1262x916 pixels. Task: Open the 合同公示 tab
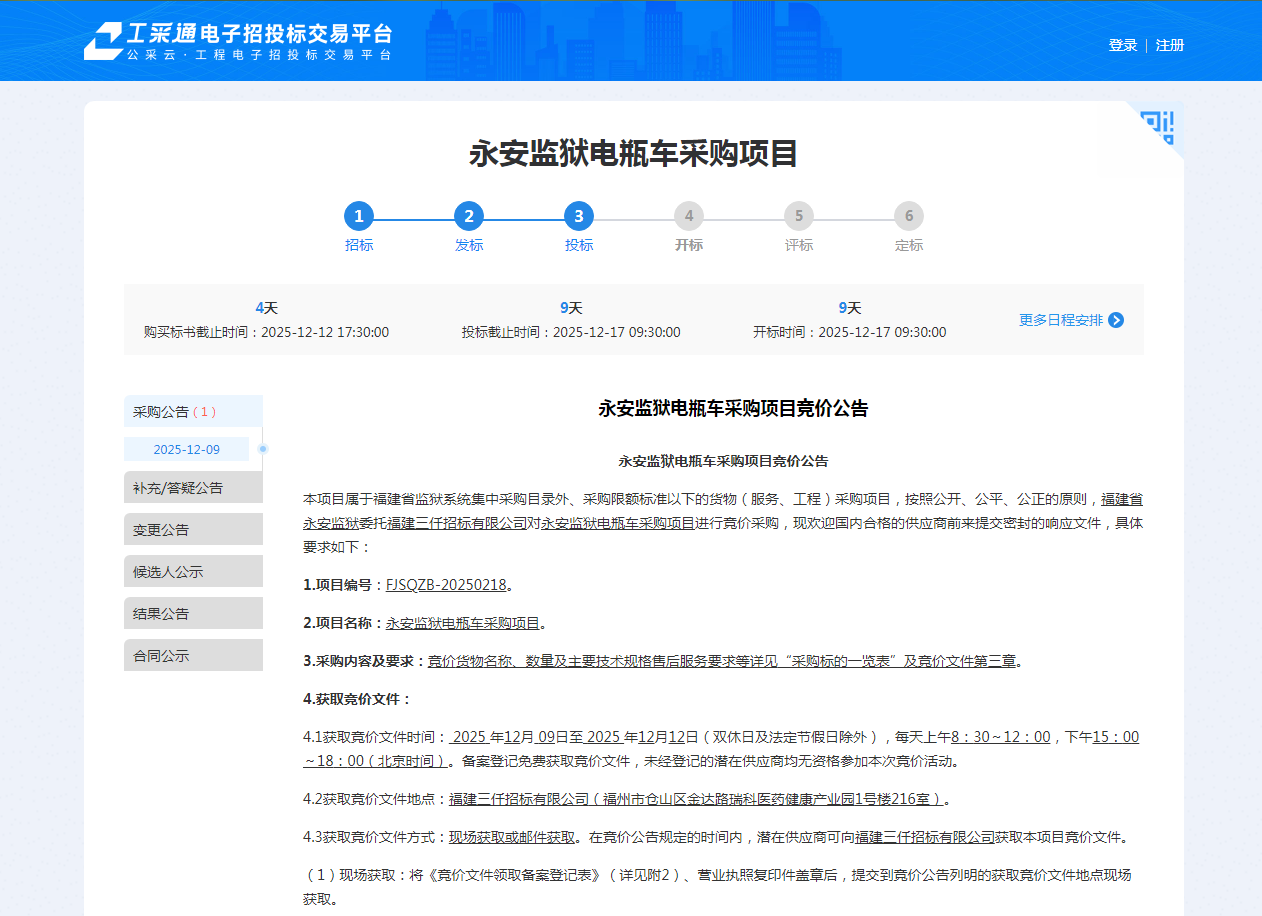(x=193, y=656)
